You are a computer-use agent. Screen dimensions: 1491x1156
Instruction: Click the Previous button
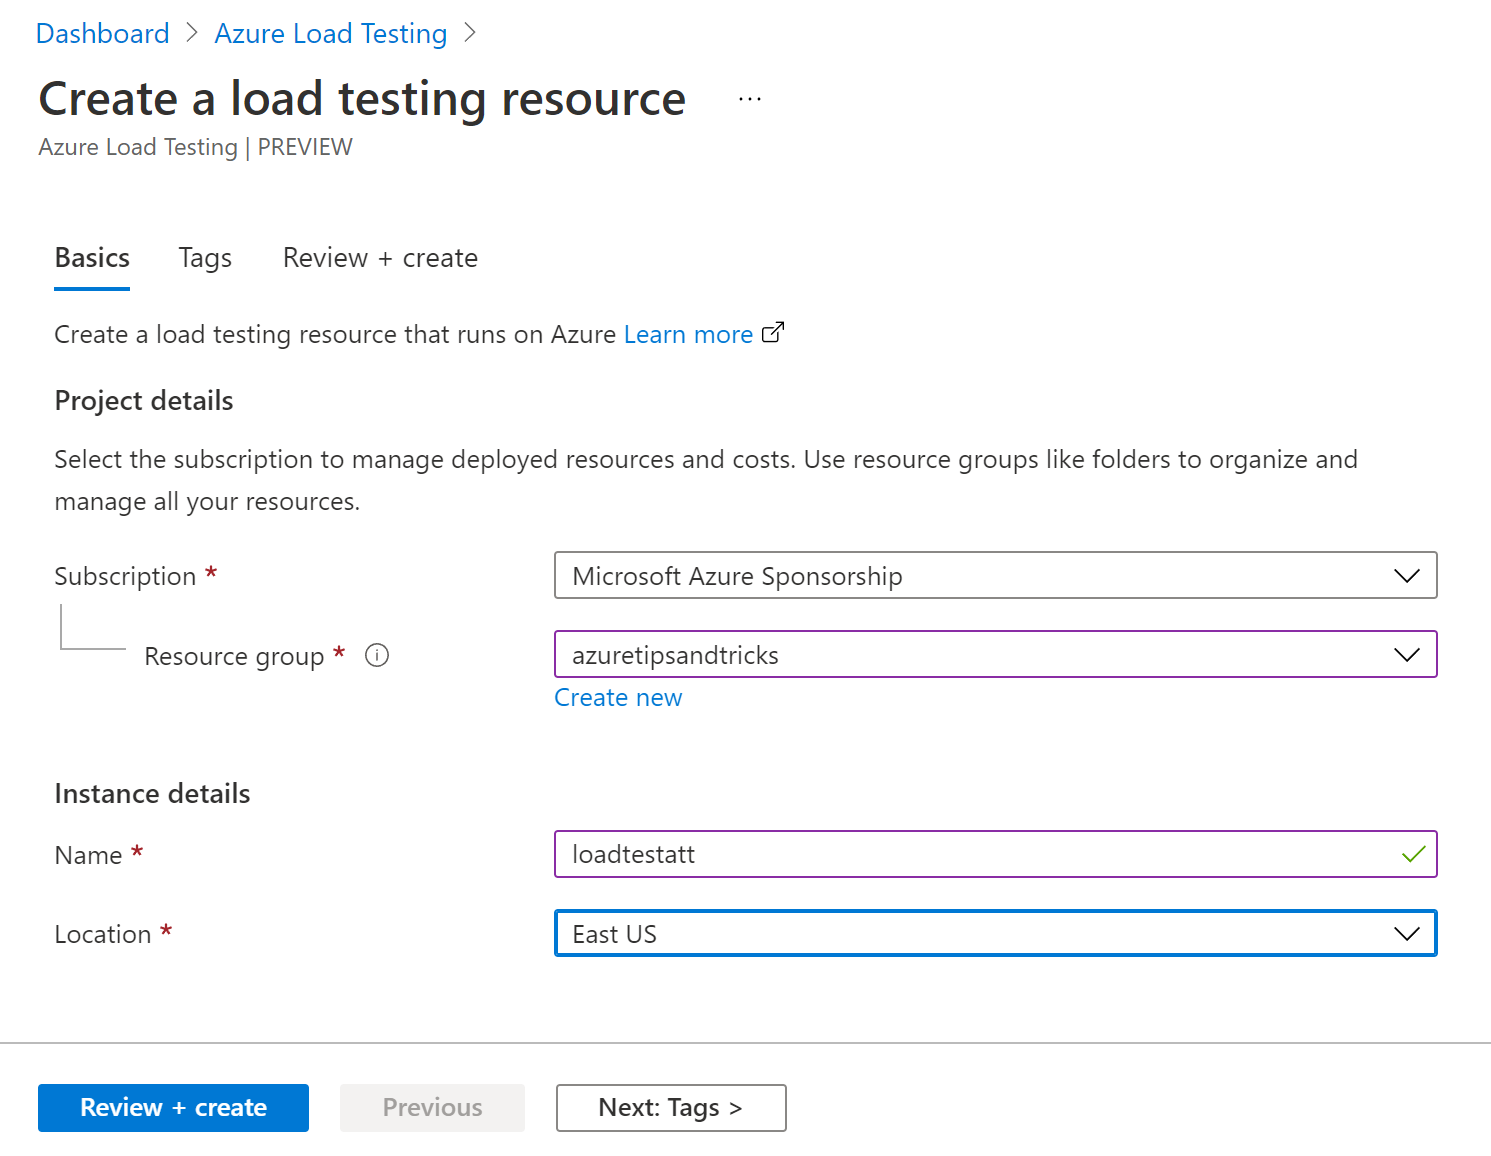432,1108
